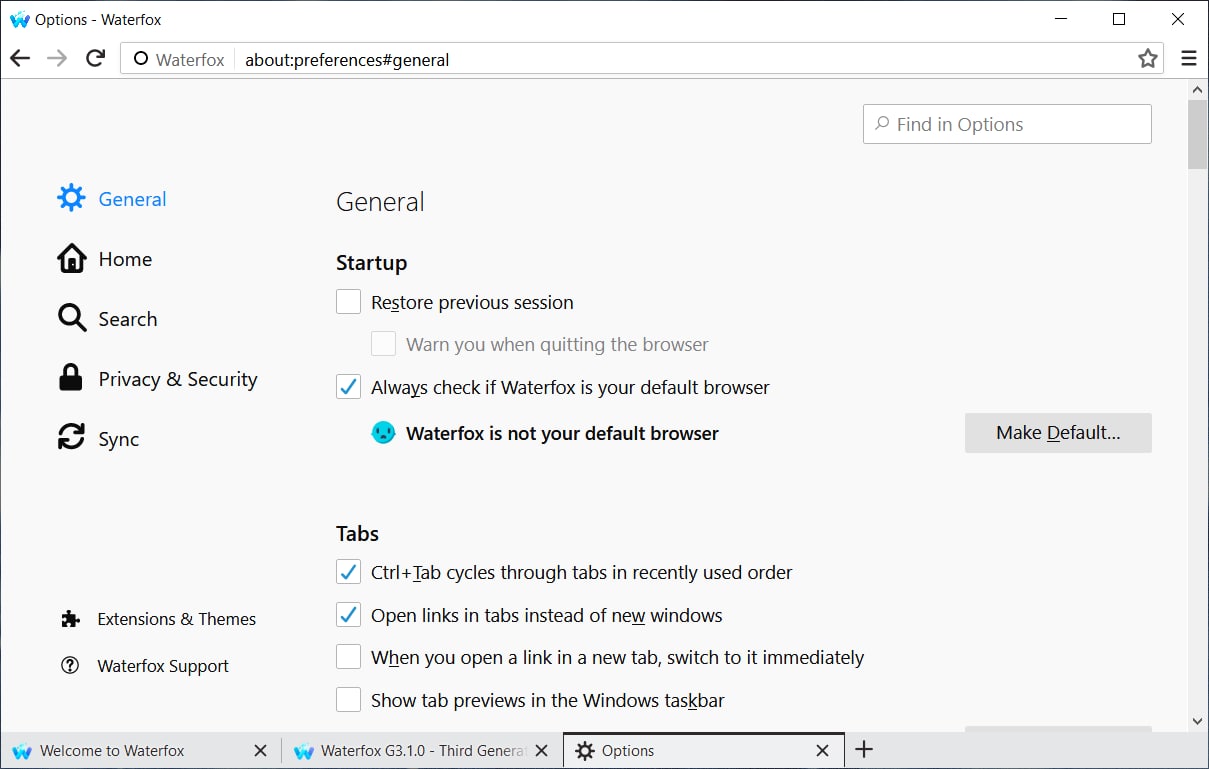Click 'Waterfox is not your default browser' text

pos(562,434)
